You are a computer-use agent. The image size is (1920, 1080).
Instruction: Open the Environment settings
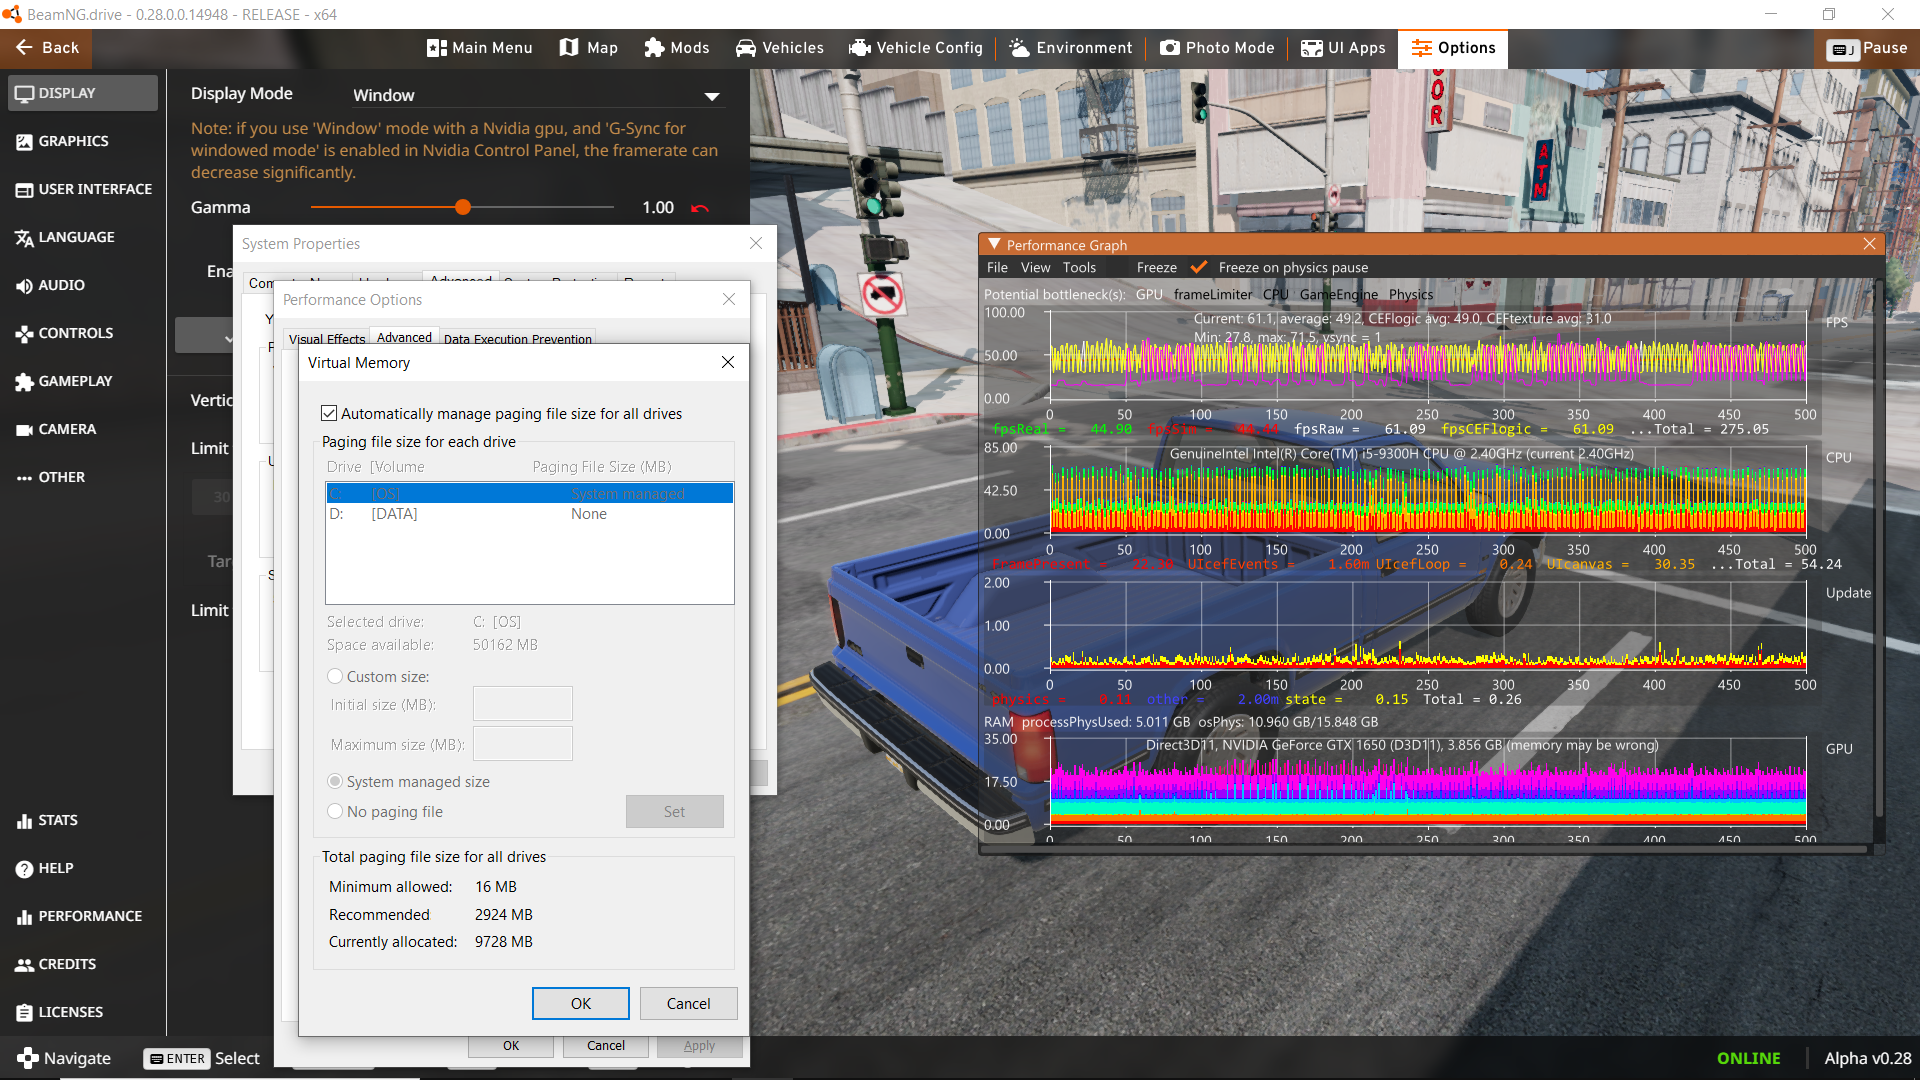coord(1071,48)
